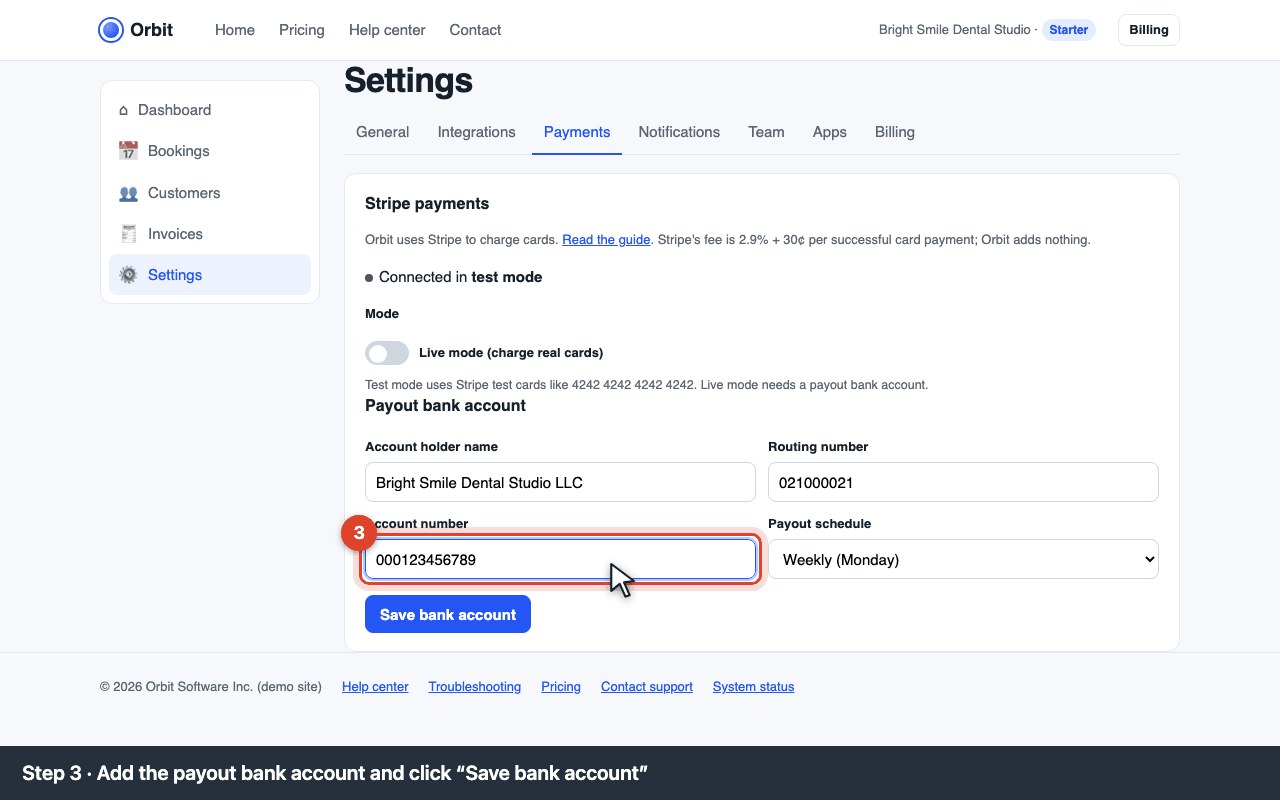Open the System status footer link
Screen dimensions: 1280x800
754,687
